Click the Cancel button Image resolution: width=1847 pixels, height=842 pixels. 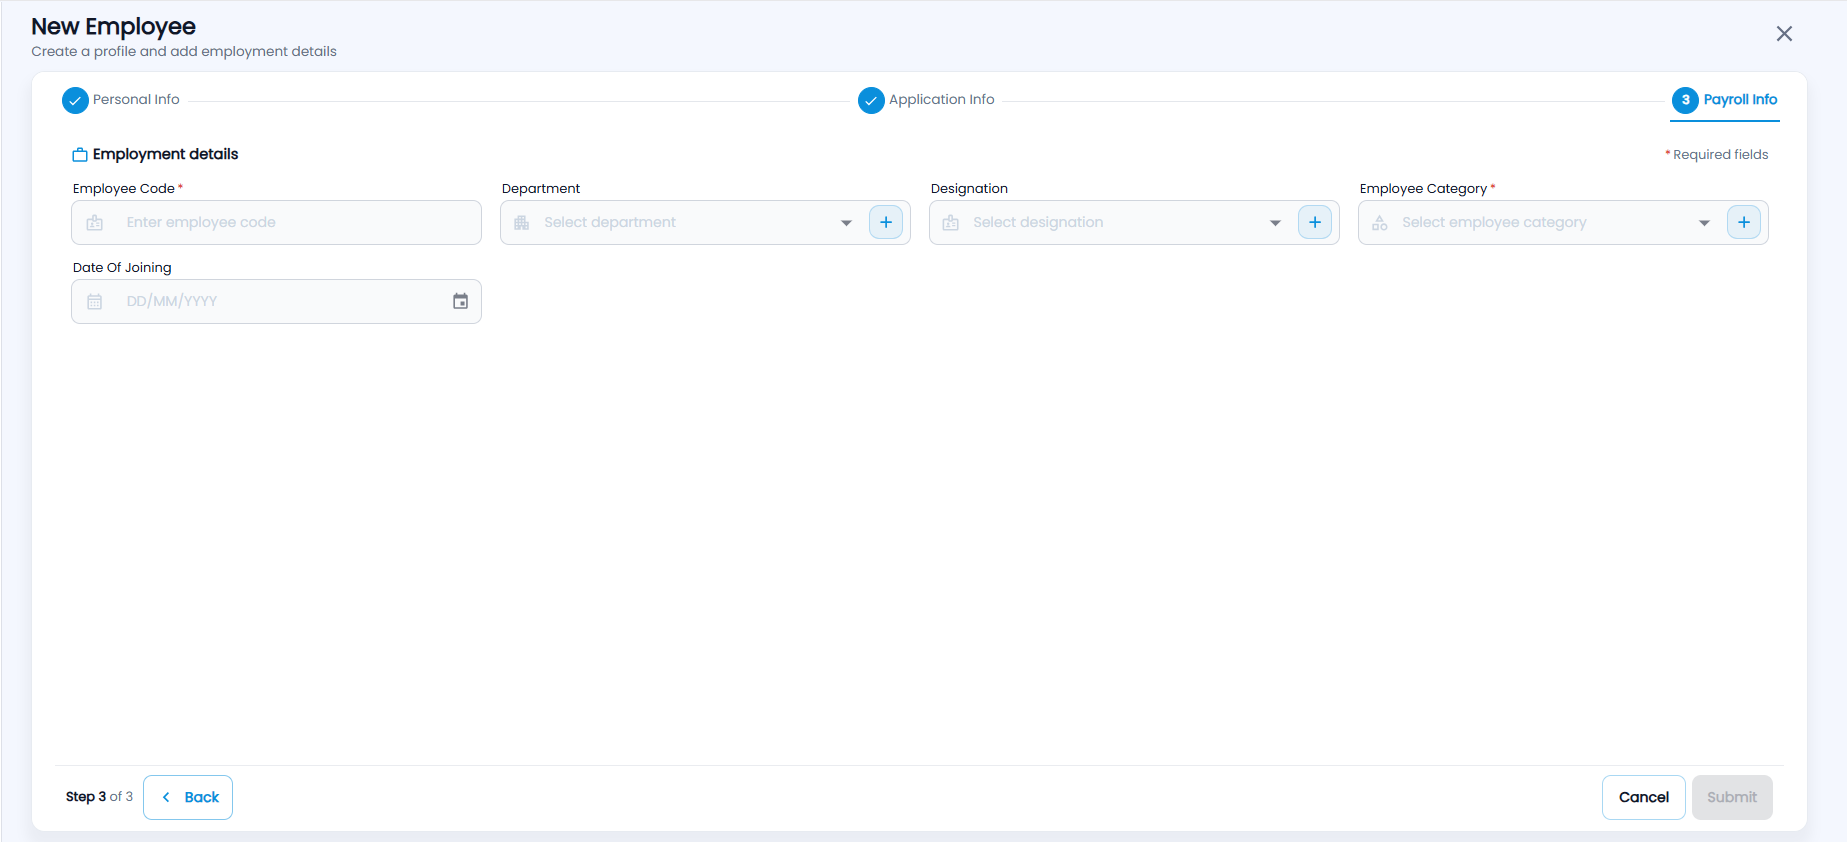coord(1644,797)
